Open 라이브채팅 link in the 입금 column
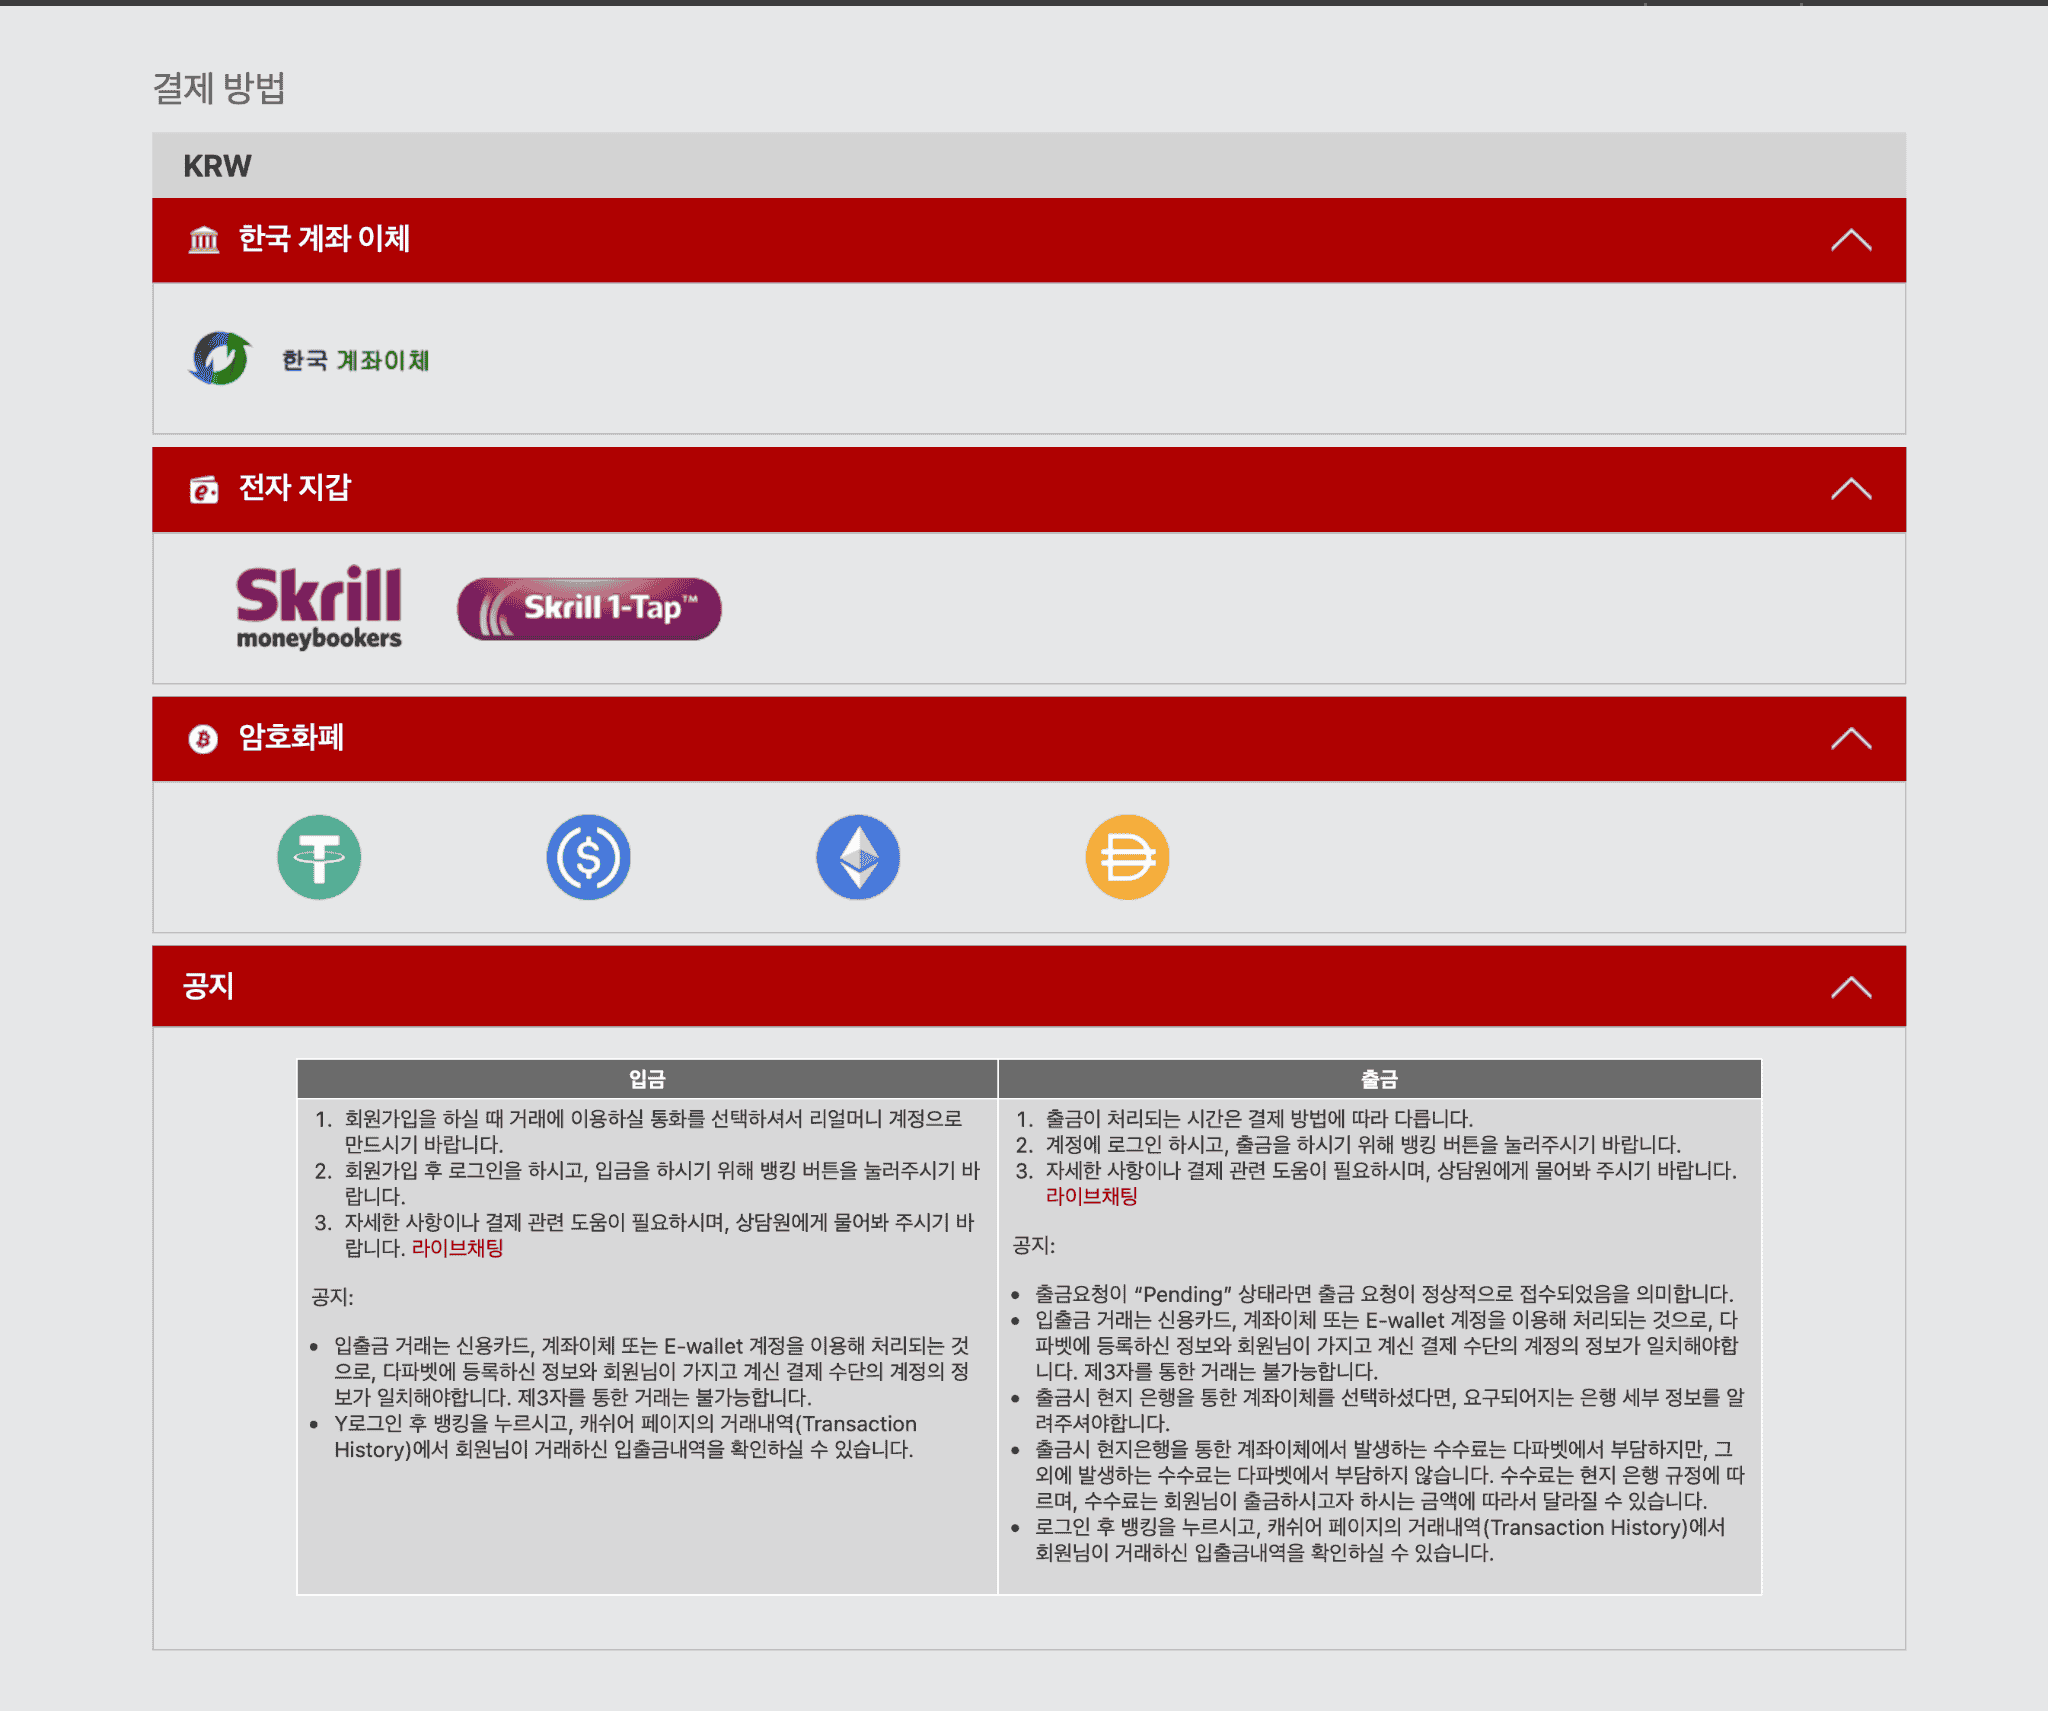Viewport: 2048px width, 1711px height. pos(457,1248)
